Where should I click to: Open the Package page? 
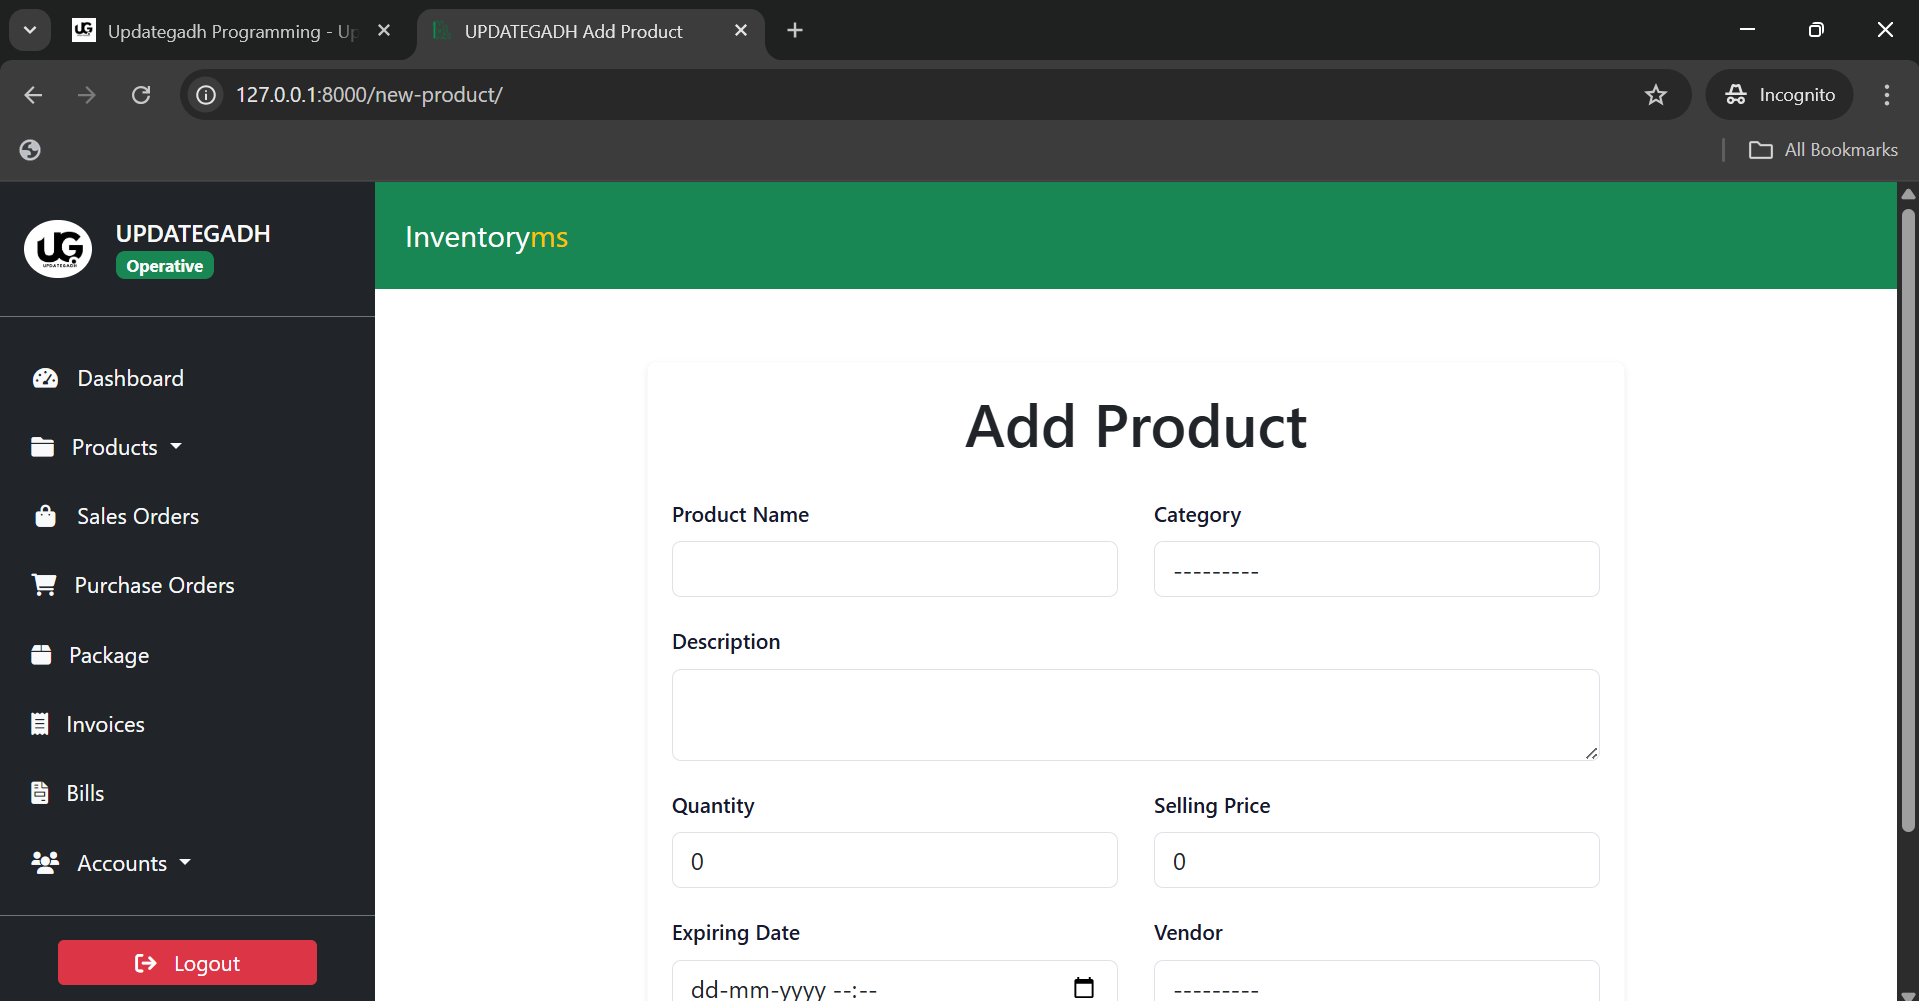point(109,655)
